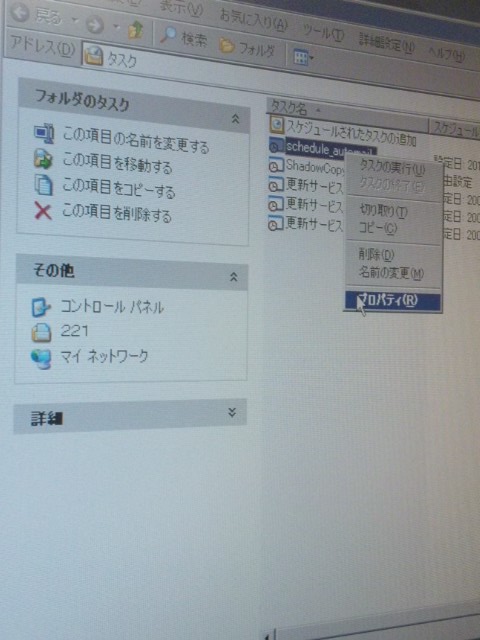
Task: Select スケジュールされたタスクの追加 item
Action: click(x=343, y=131)
